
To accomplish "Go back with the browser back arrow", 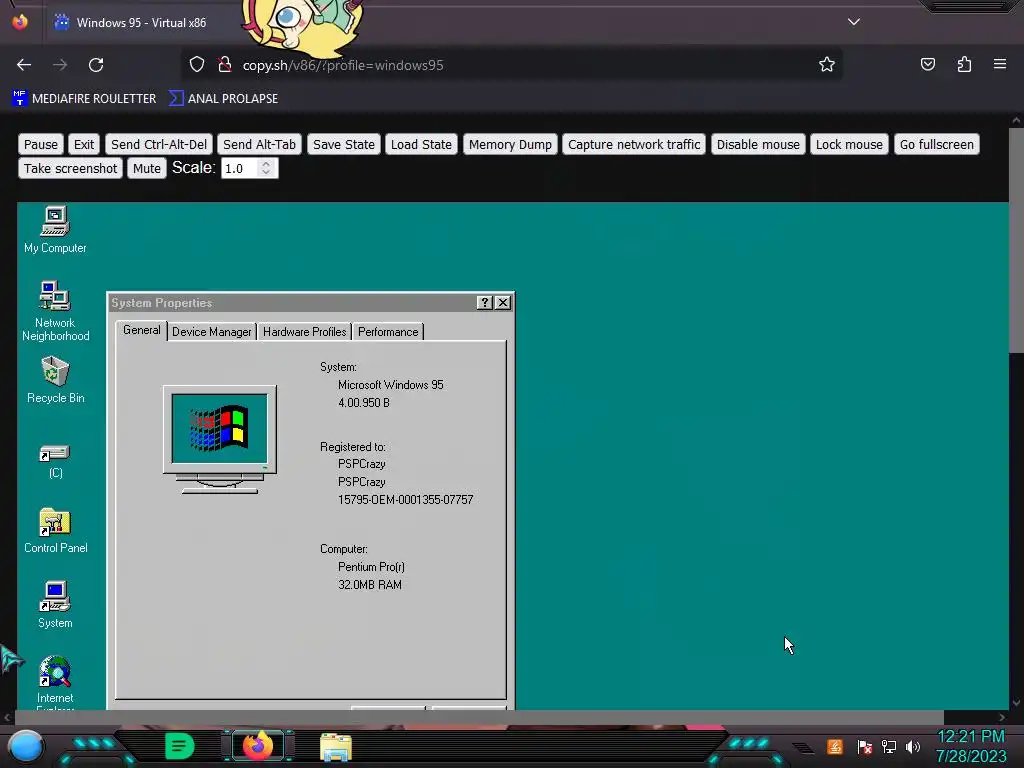I will pyautogui.click(x=24, y=65).
